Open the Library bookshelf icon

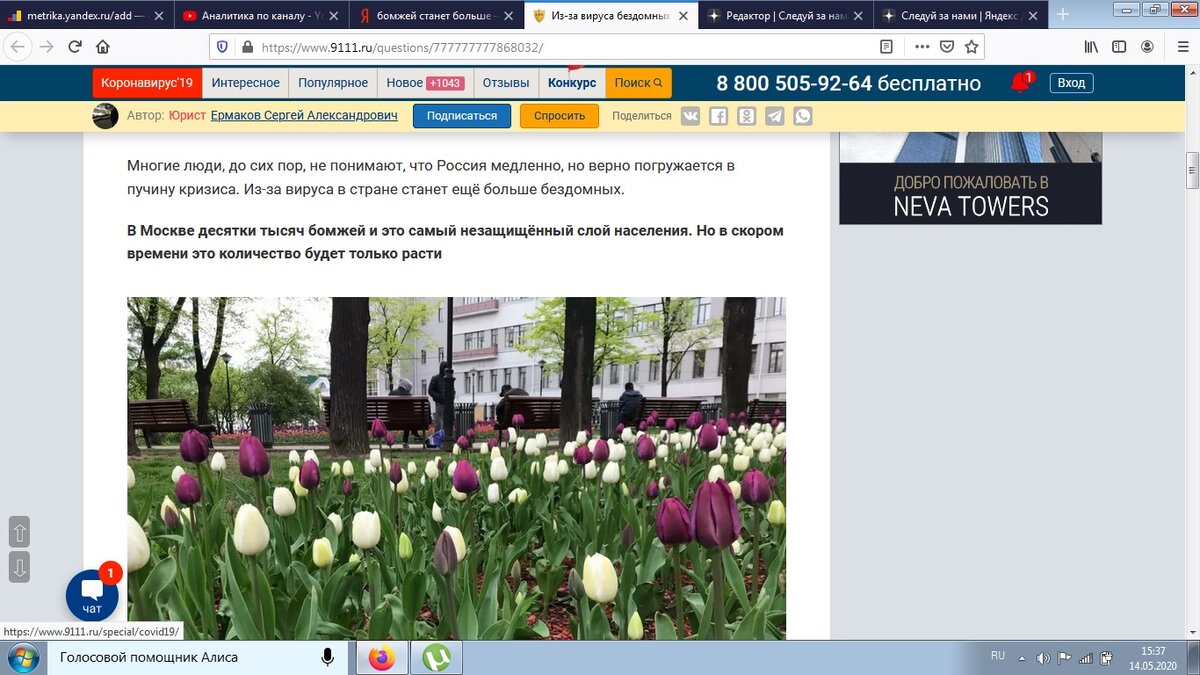click(1093, 47)
